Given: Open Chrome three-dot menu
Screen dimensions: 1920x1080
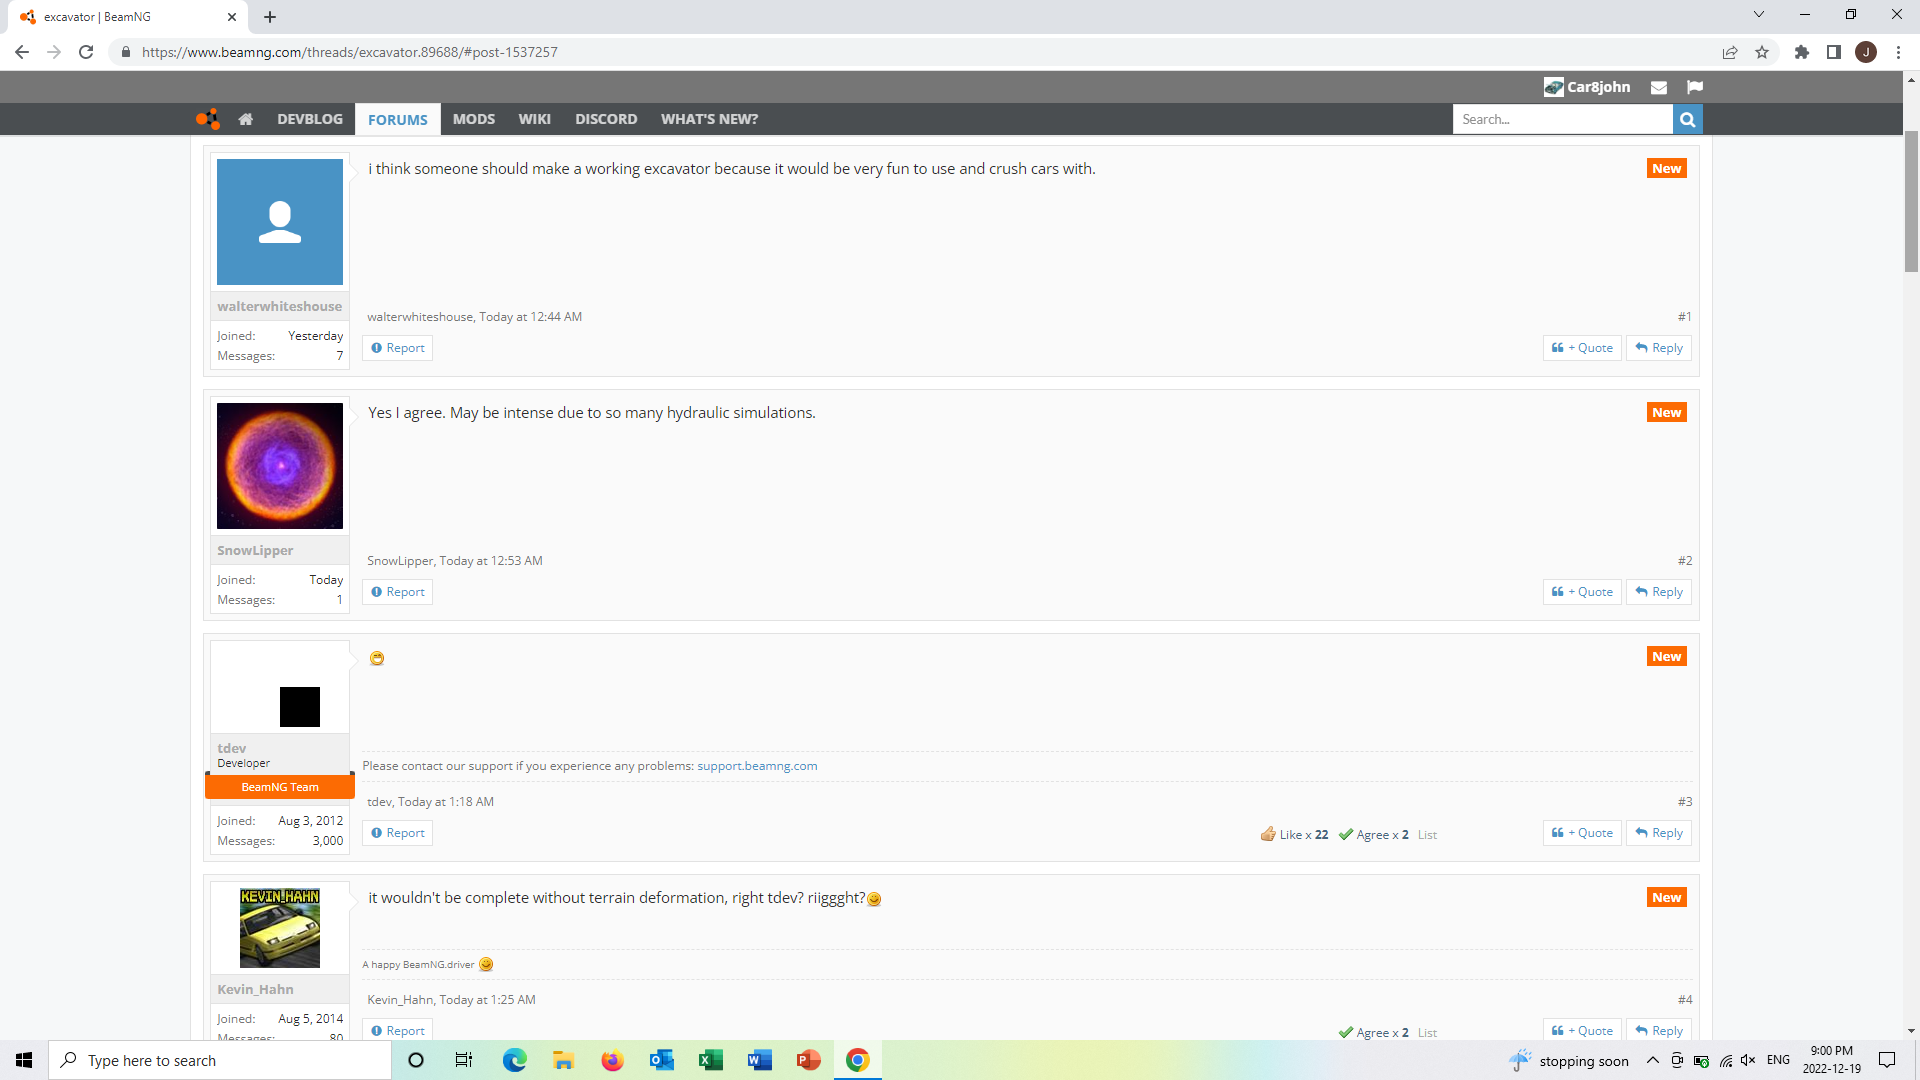Looking at the screenshot, I should 1898,52.
